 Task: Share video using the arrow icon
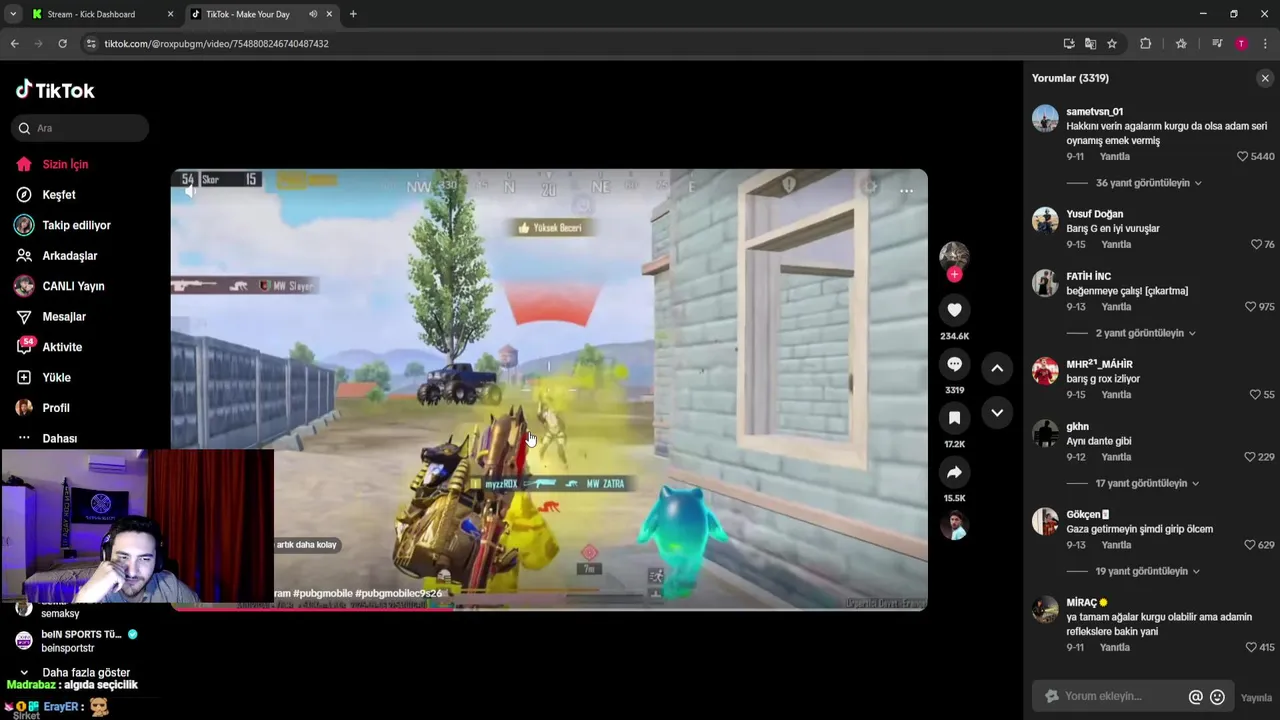click(x=954, y=472)
